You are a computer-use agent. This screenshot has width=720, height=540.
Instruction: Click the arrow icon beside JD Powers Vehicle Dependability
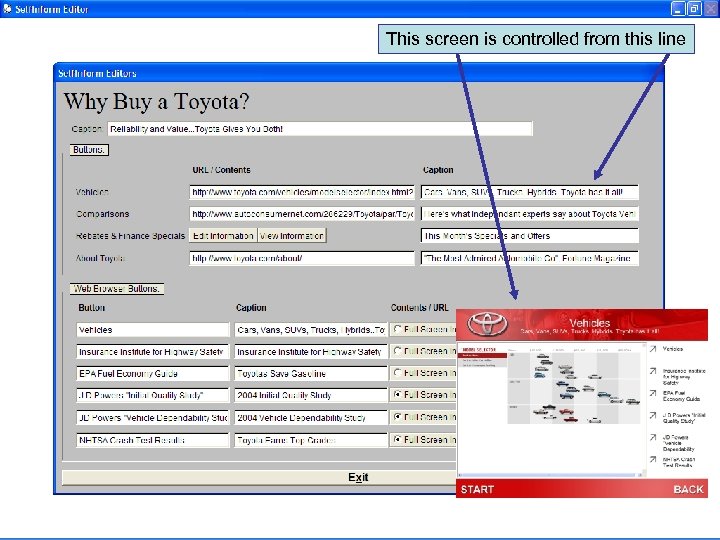coord(653,437)
